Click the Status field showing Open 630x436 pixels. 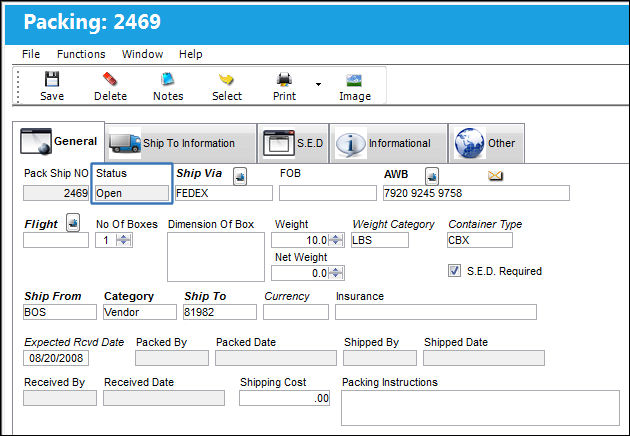tap(132, 193)
